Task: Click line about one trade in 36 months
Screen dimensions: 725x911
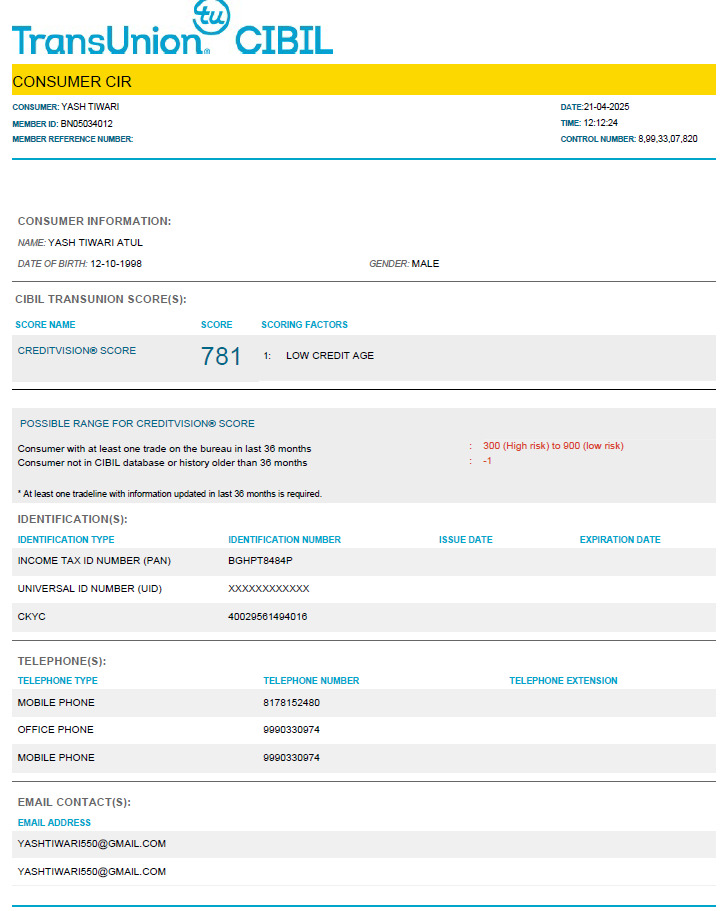Action: click(164, 449)
